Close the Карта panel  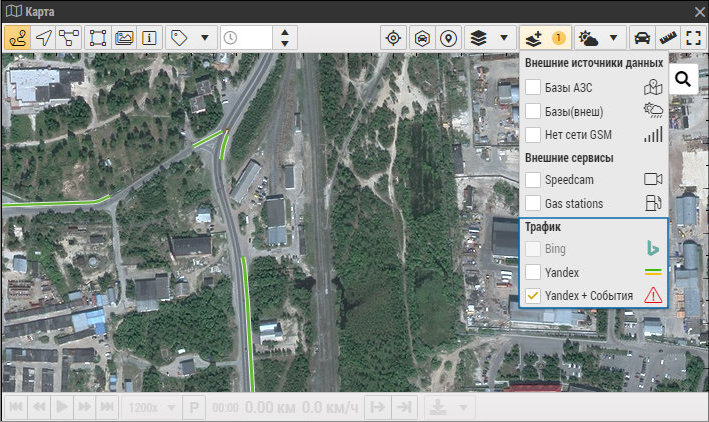[x=700, y=12]
